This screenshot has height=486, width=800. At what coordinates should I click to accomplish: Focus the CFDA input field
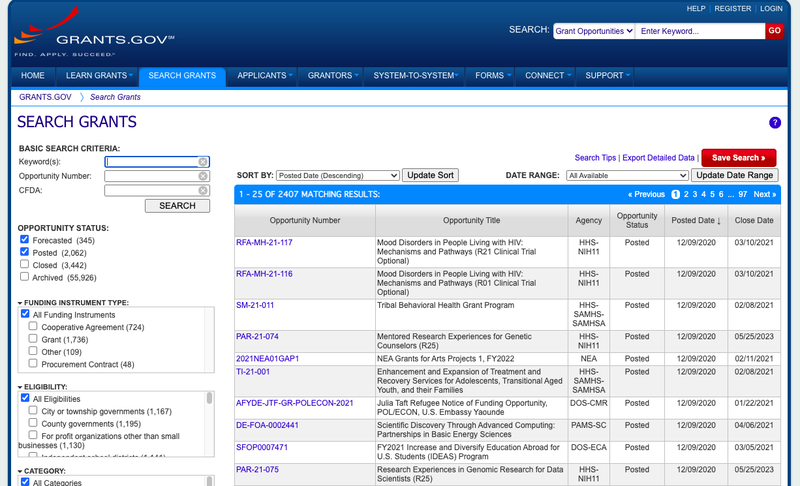[157, 190]
